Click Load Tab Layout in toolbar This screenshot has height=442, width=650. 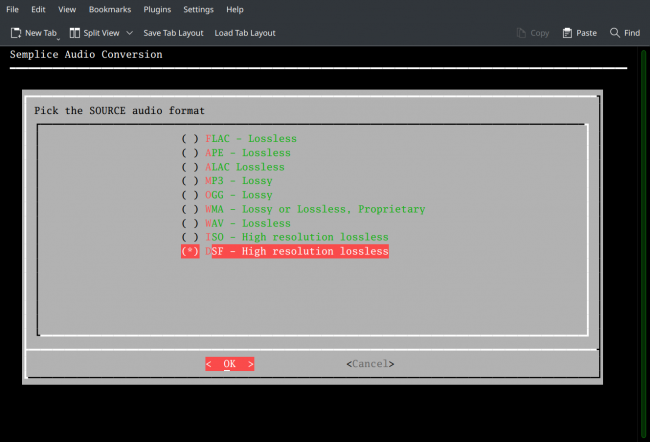click(x=245, y=33)
